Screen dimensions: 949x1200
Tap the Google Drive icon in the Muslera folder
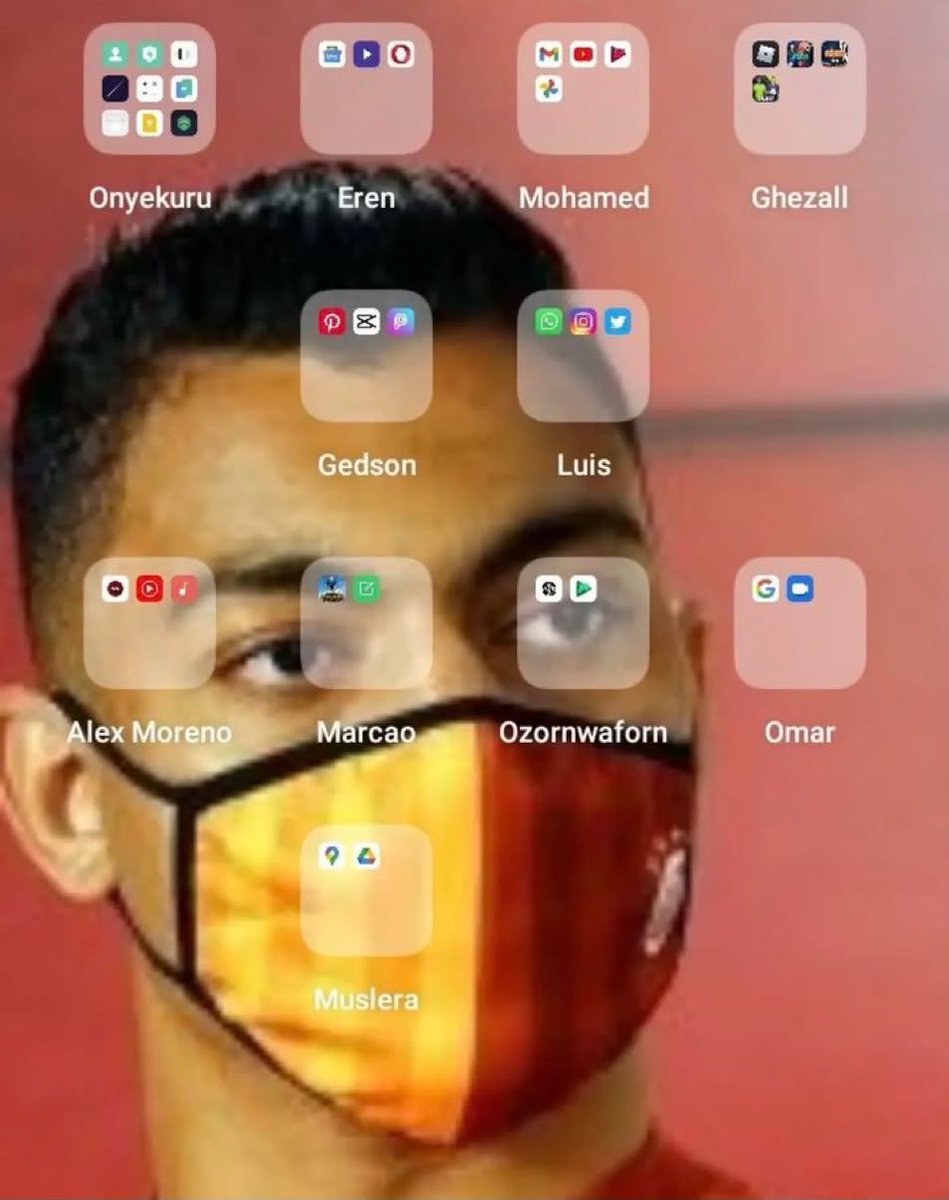pyautogui.click(x=366, y=856)
